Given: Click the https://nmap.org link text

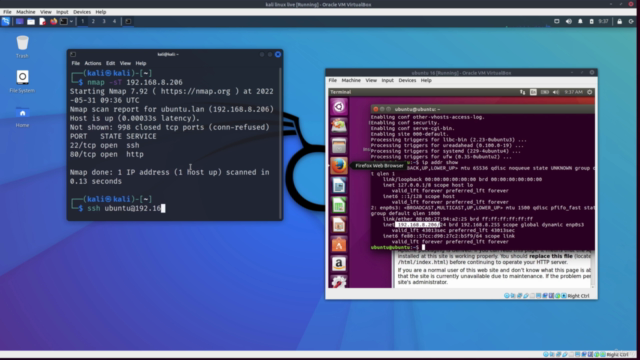Looking at the screenshot, I should 196,91.
